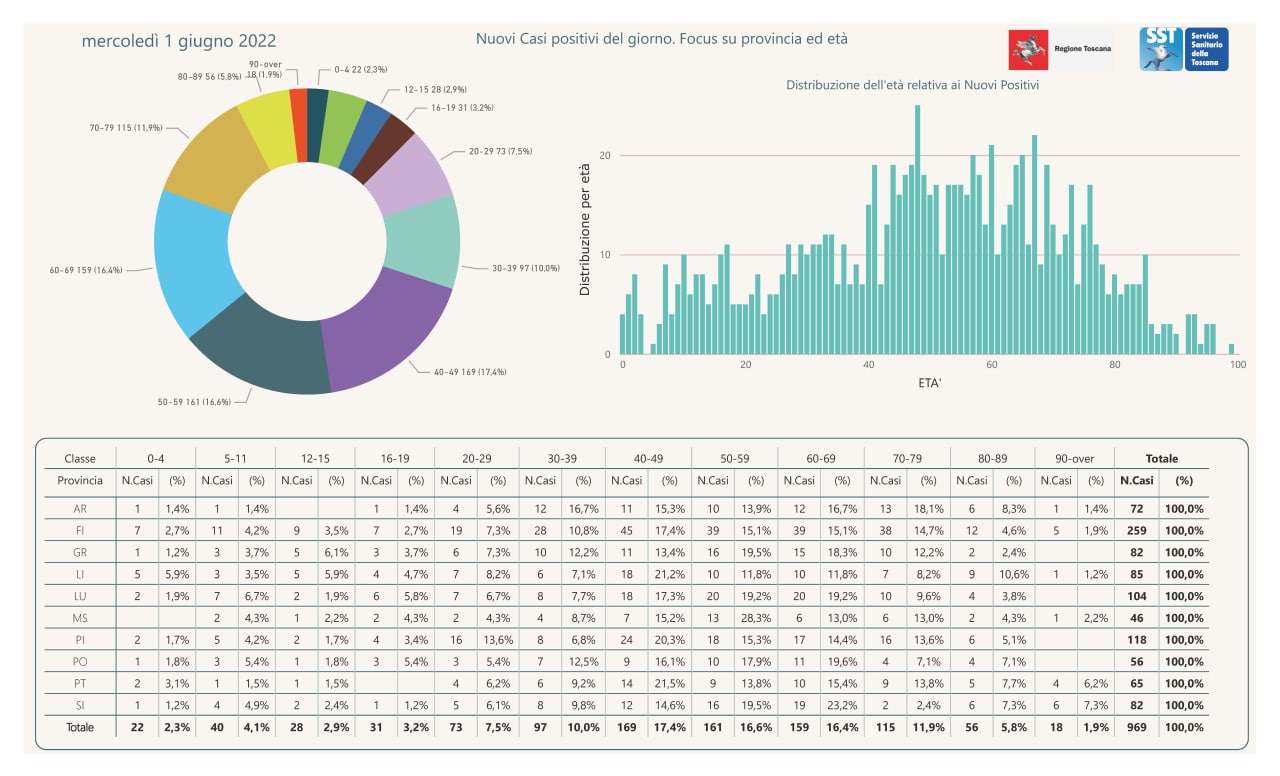The image size is (1280, 776).
Task: Click the Totale column header
Action: [x=1161, y=458]
